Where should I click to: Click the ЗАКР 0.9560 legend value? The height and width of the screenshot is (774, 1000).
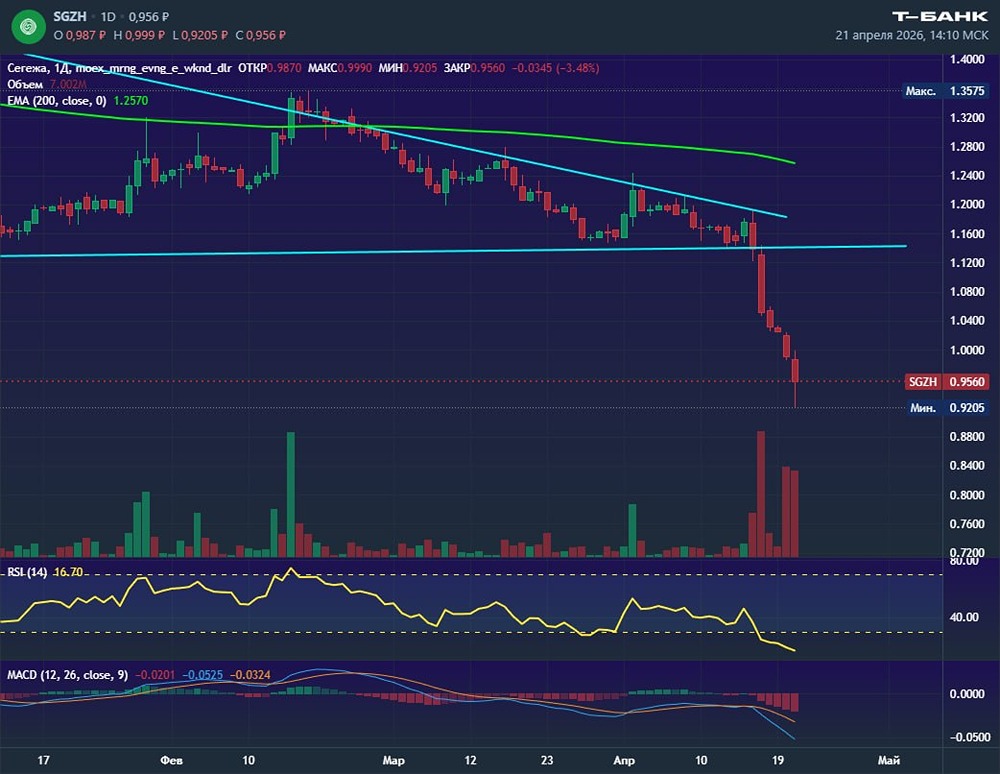coord(474,68)
